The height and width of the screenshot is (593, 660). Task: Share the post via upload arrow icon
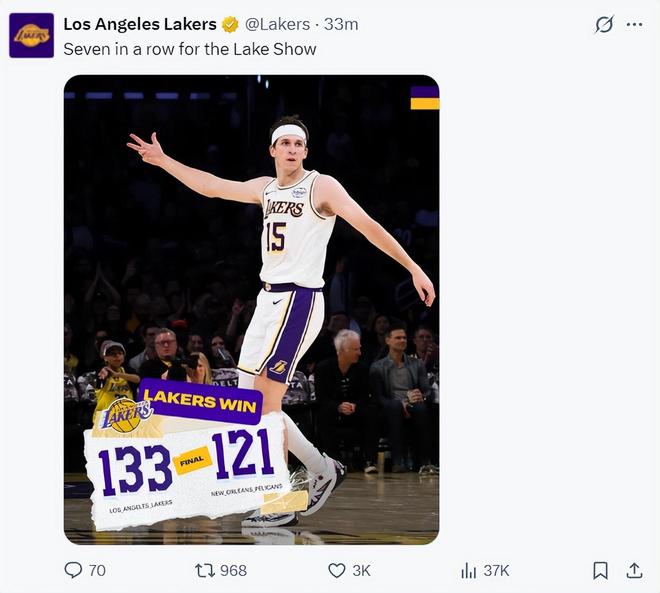pos(634,570)
